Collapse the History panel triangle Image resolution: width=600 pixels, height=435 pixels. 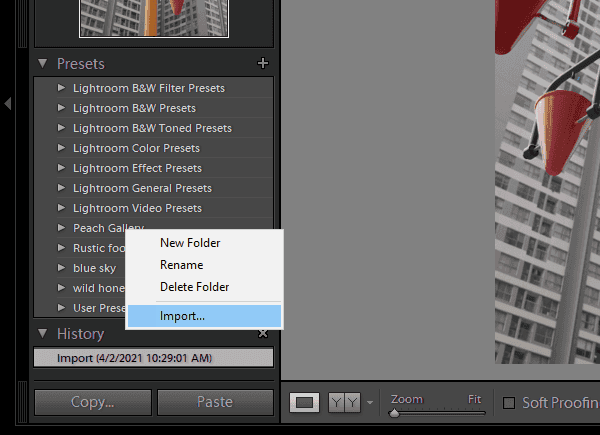[42, 334]
